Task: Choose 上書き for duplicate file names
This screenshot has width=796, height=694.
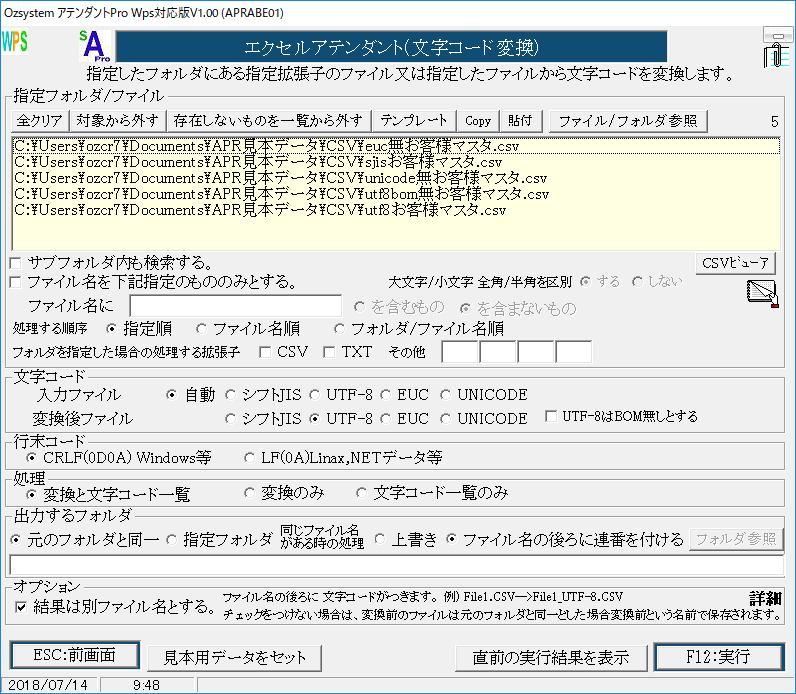Action: coord(381,539)
